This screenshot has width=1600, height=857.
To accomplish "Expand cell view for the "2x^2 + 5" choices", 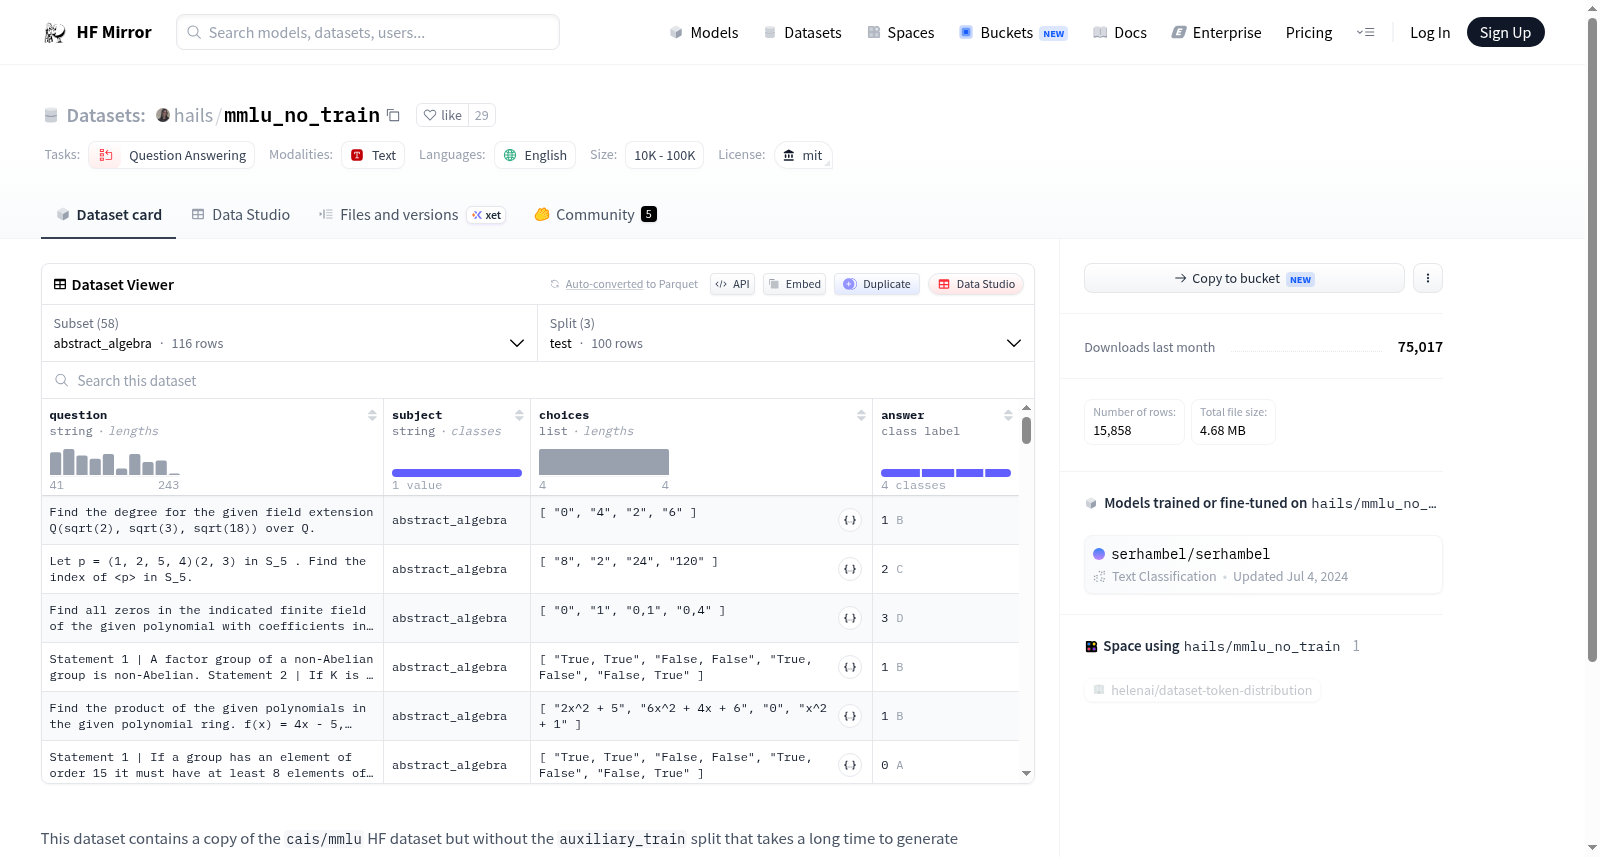I will pos(850,716).
